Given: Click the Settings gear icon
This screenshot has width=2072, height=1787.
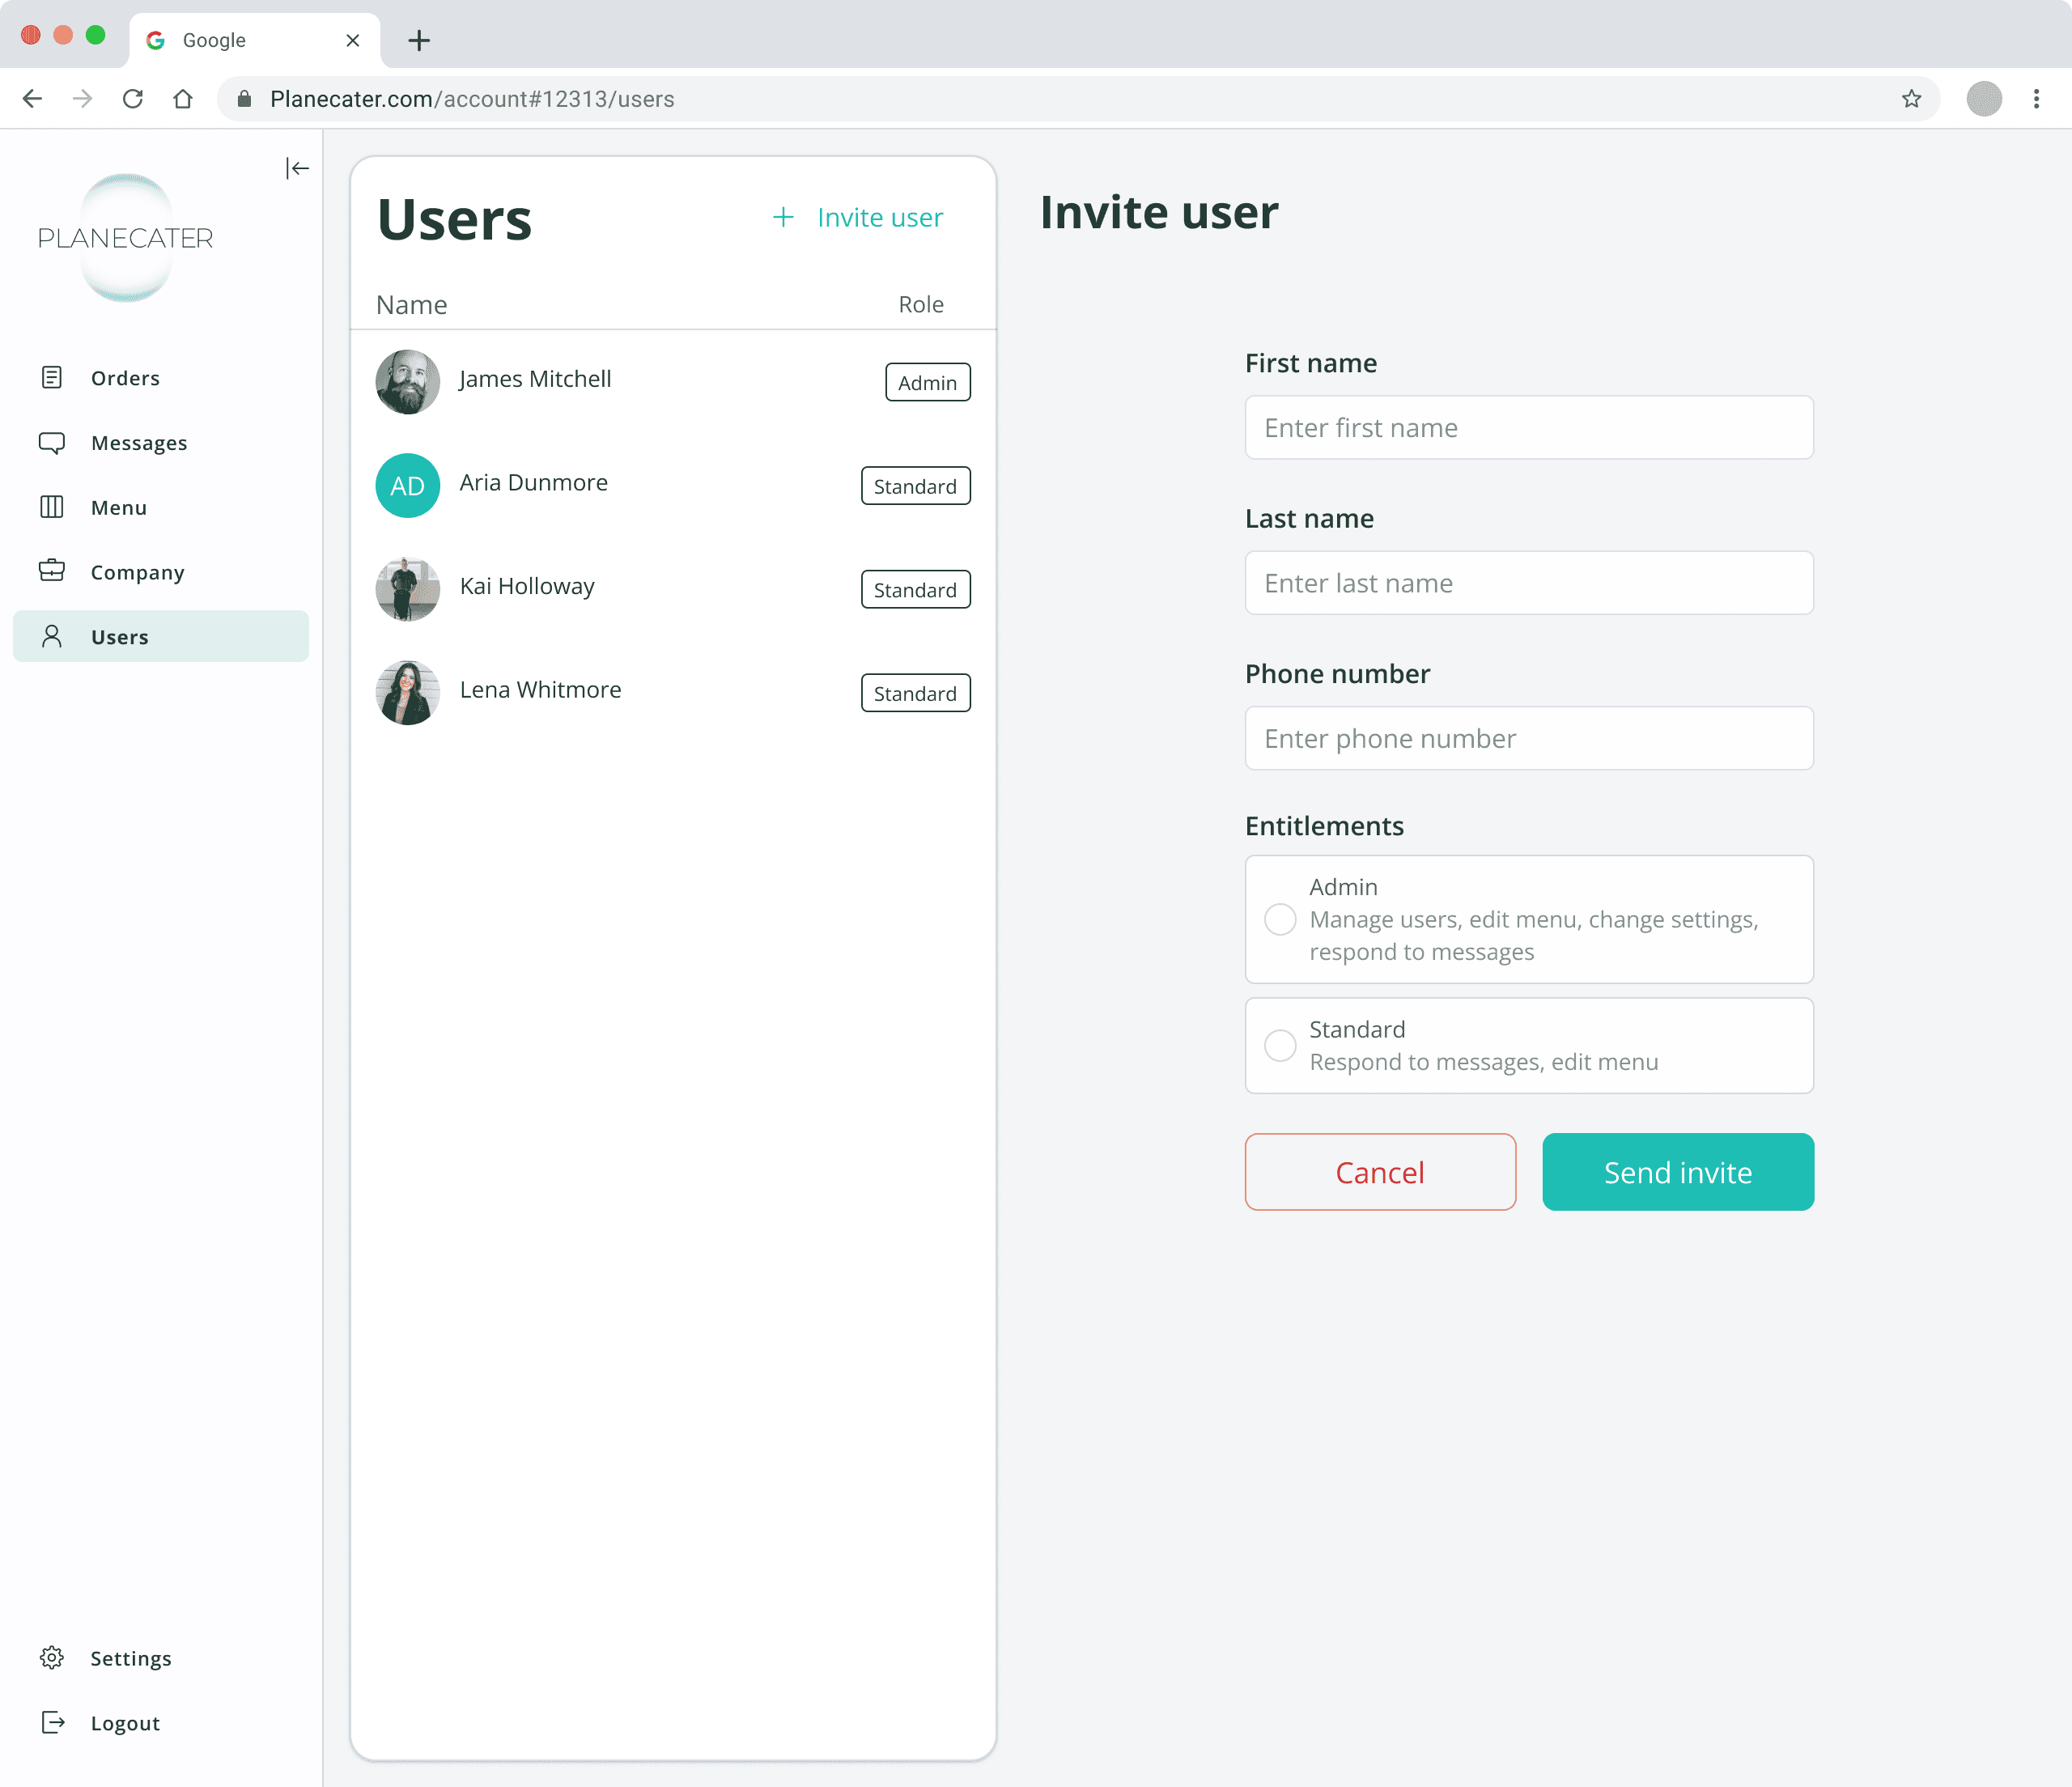Looking at the screenshot, I should 52,1657.
